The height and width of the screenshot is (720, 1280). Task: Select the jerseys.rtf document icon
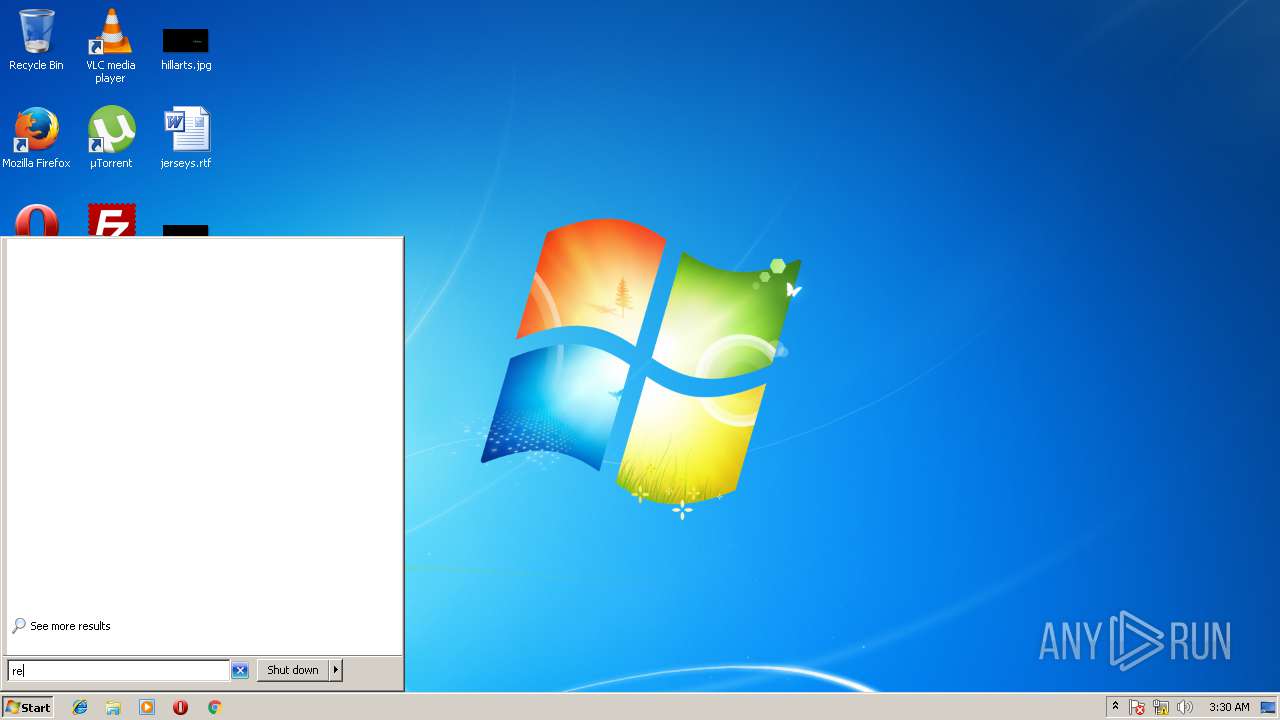[186, 138]
